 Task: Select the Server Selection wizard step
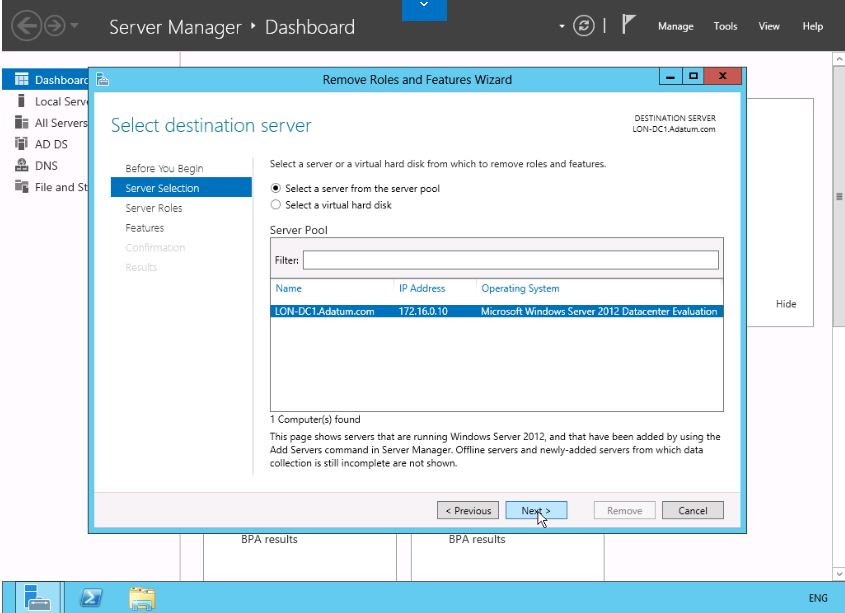pyautogui.click(x=181, y=188)
